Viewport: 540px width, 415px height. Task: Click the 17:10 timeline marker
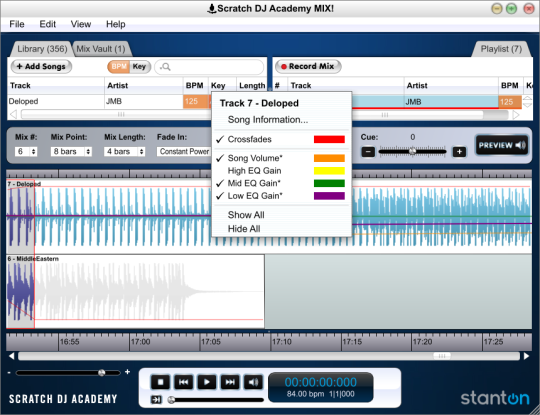click(281, 342)
